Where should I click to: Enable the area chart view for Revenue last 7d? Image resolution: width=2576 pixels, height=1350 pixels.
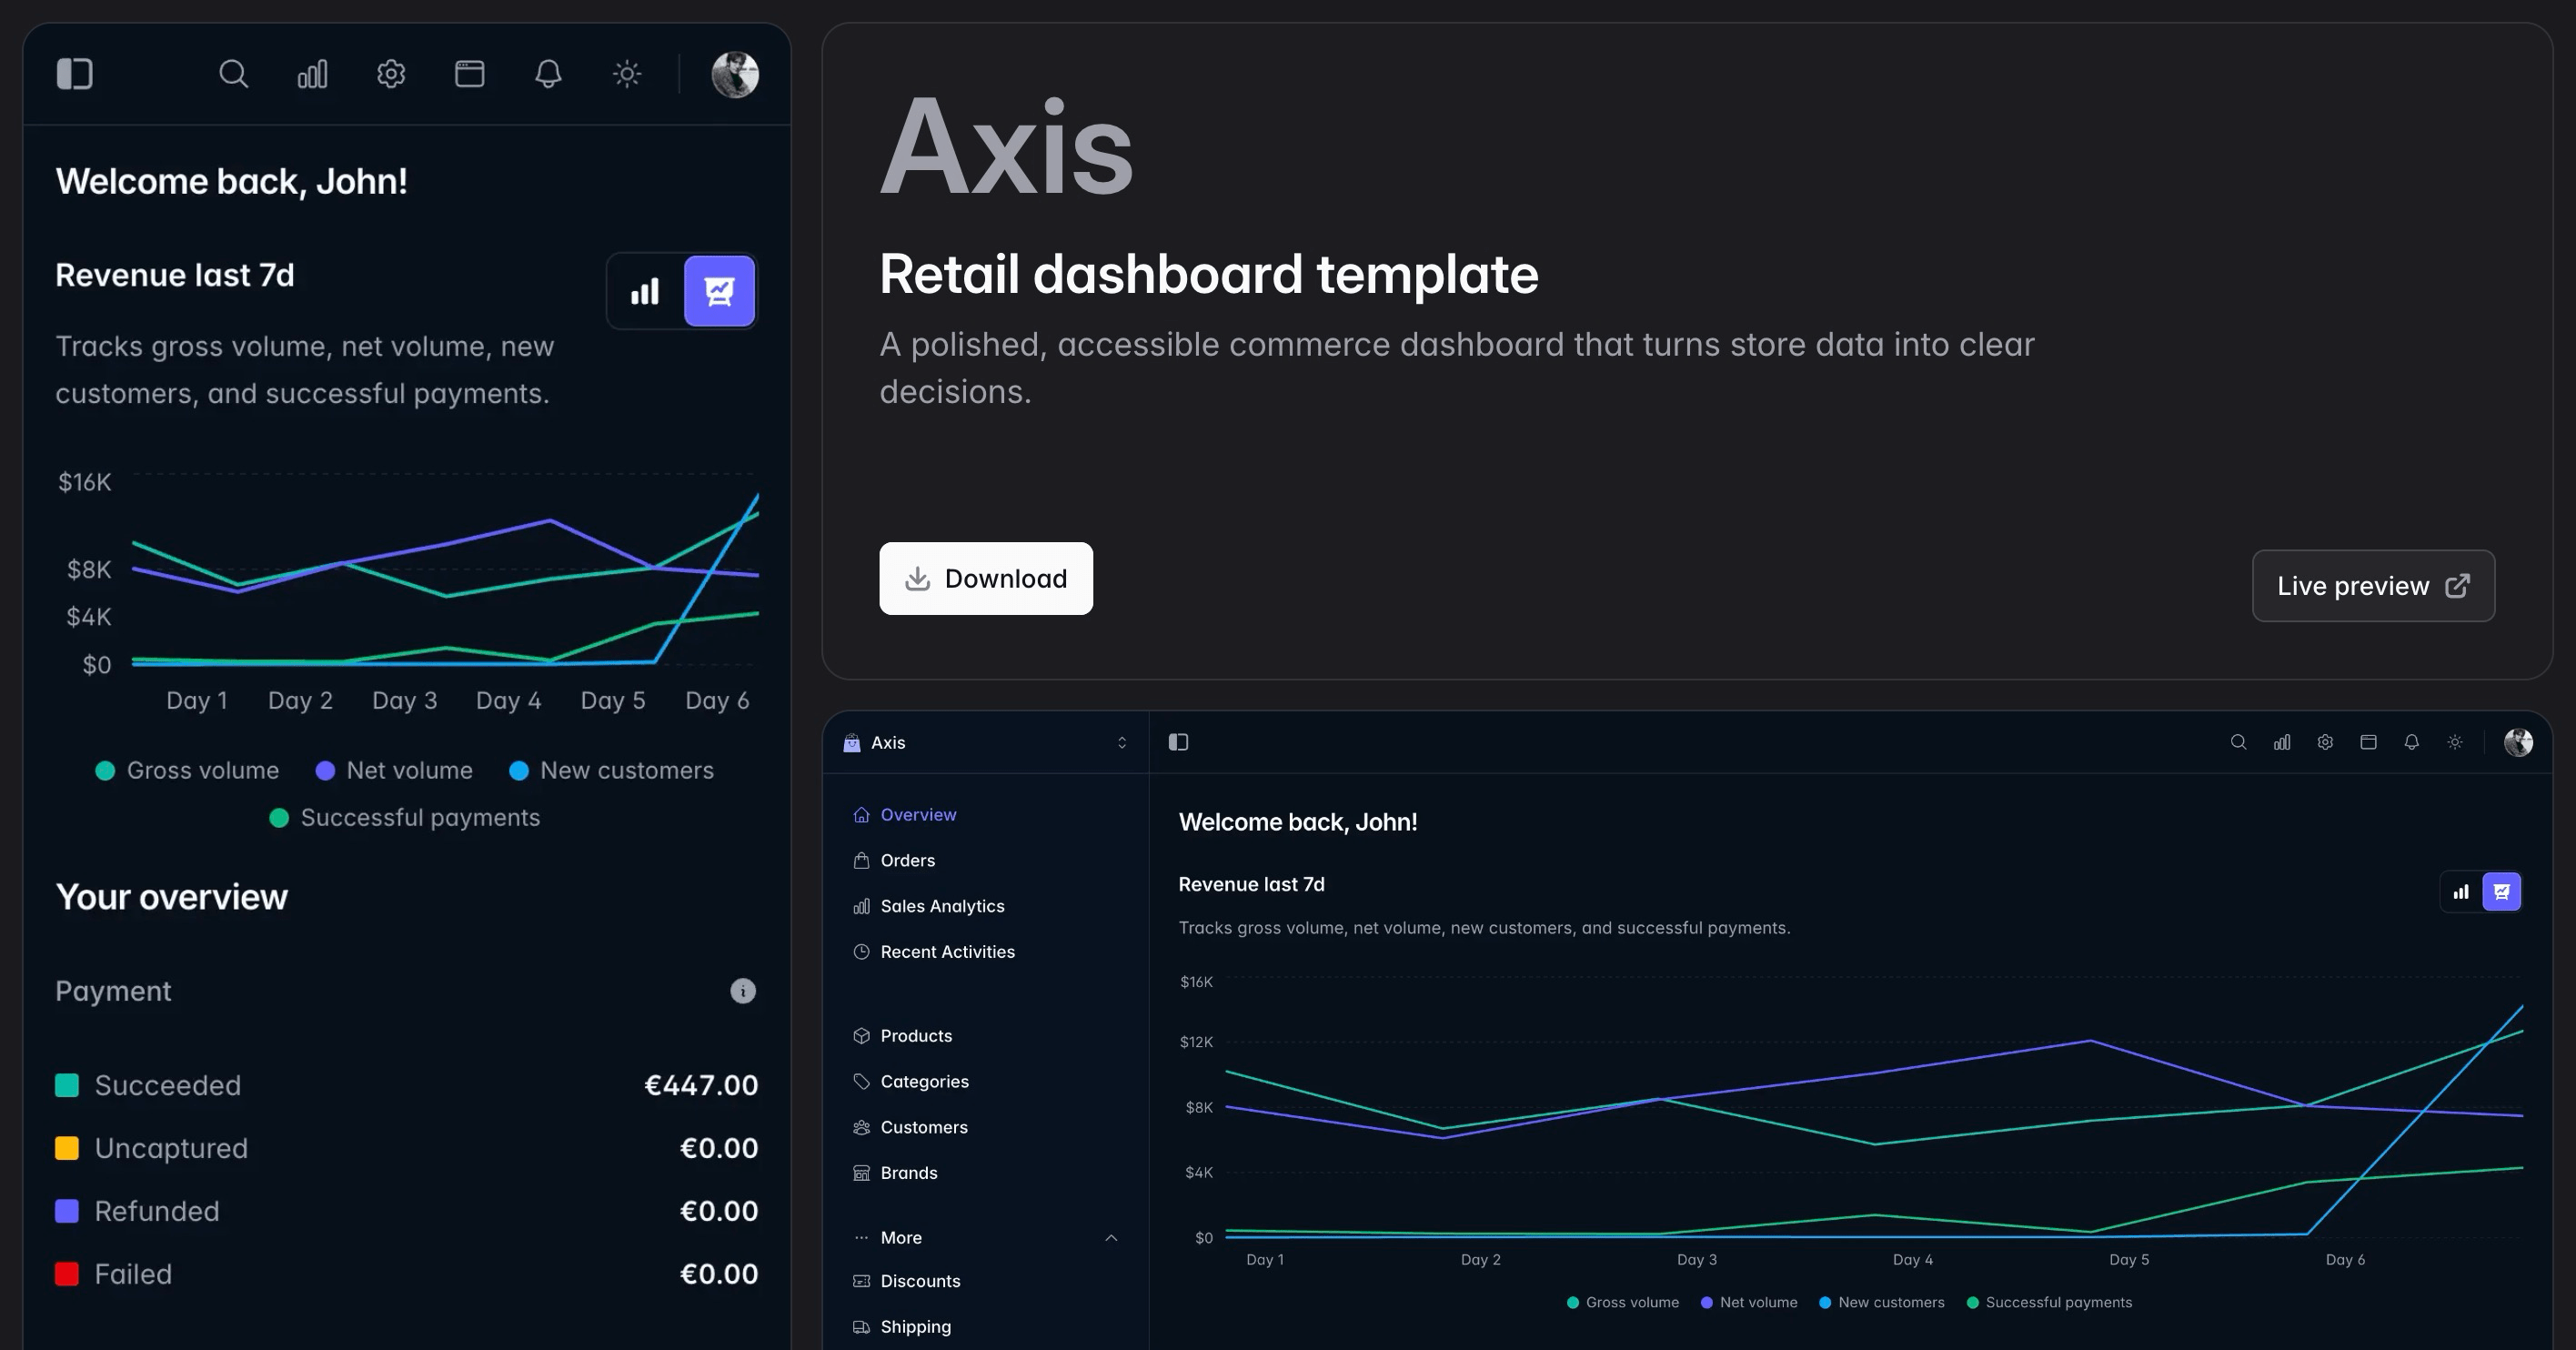point(720,290)
